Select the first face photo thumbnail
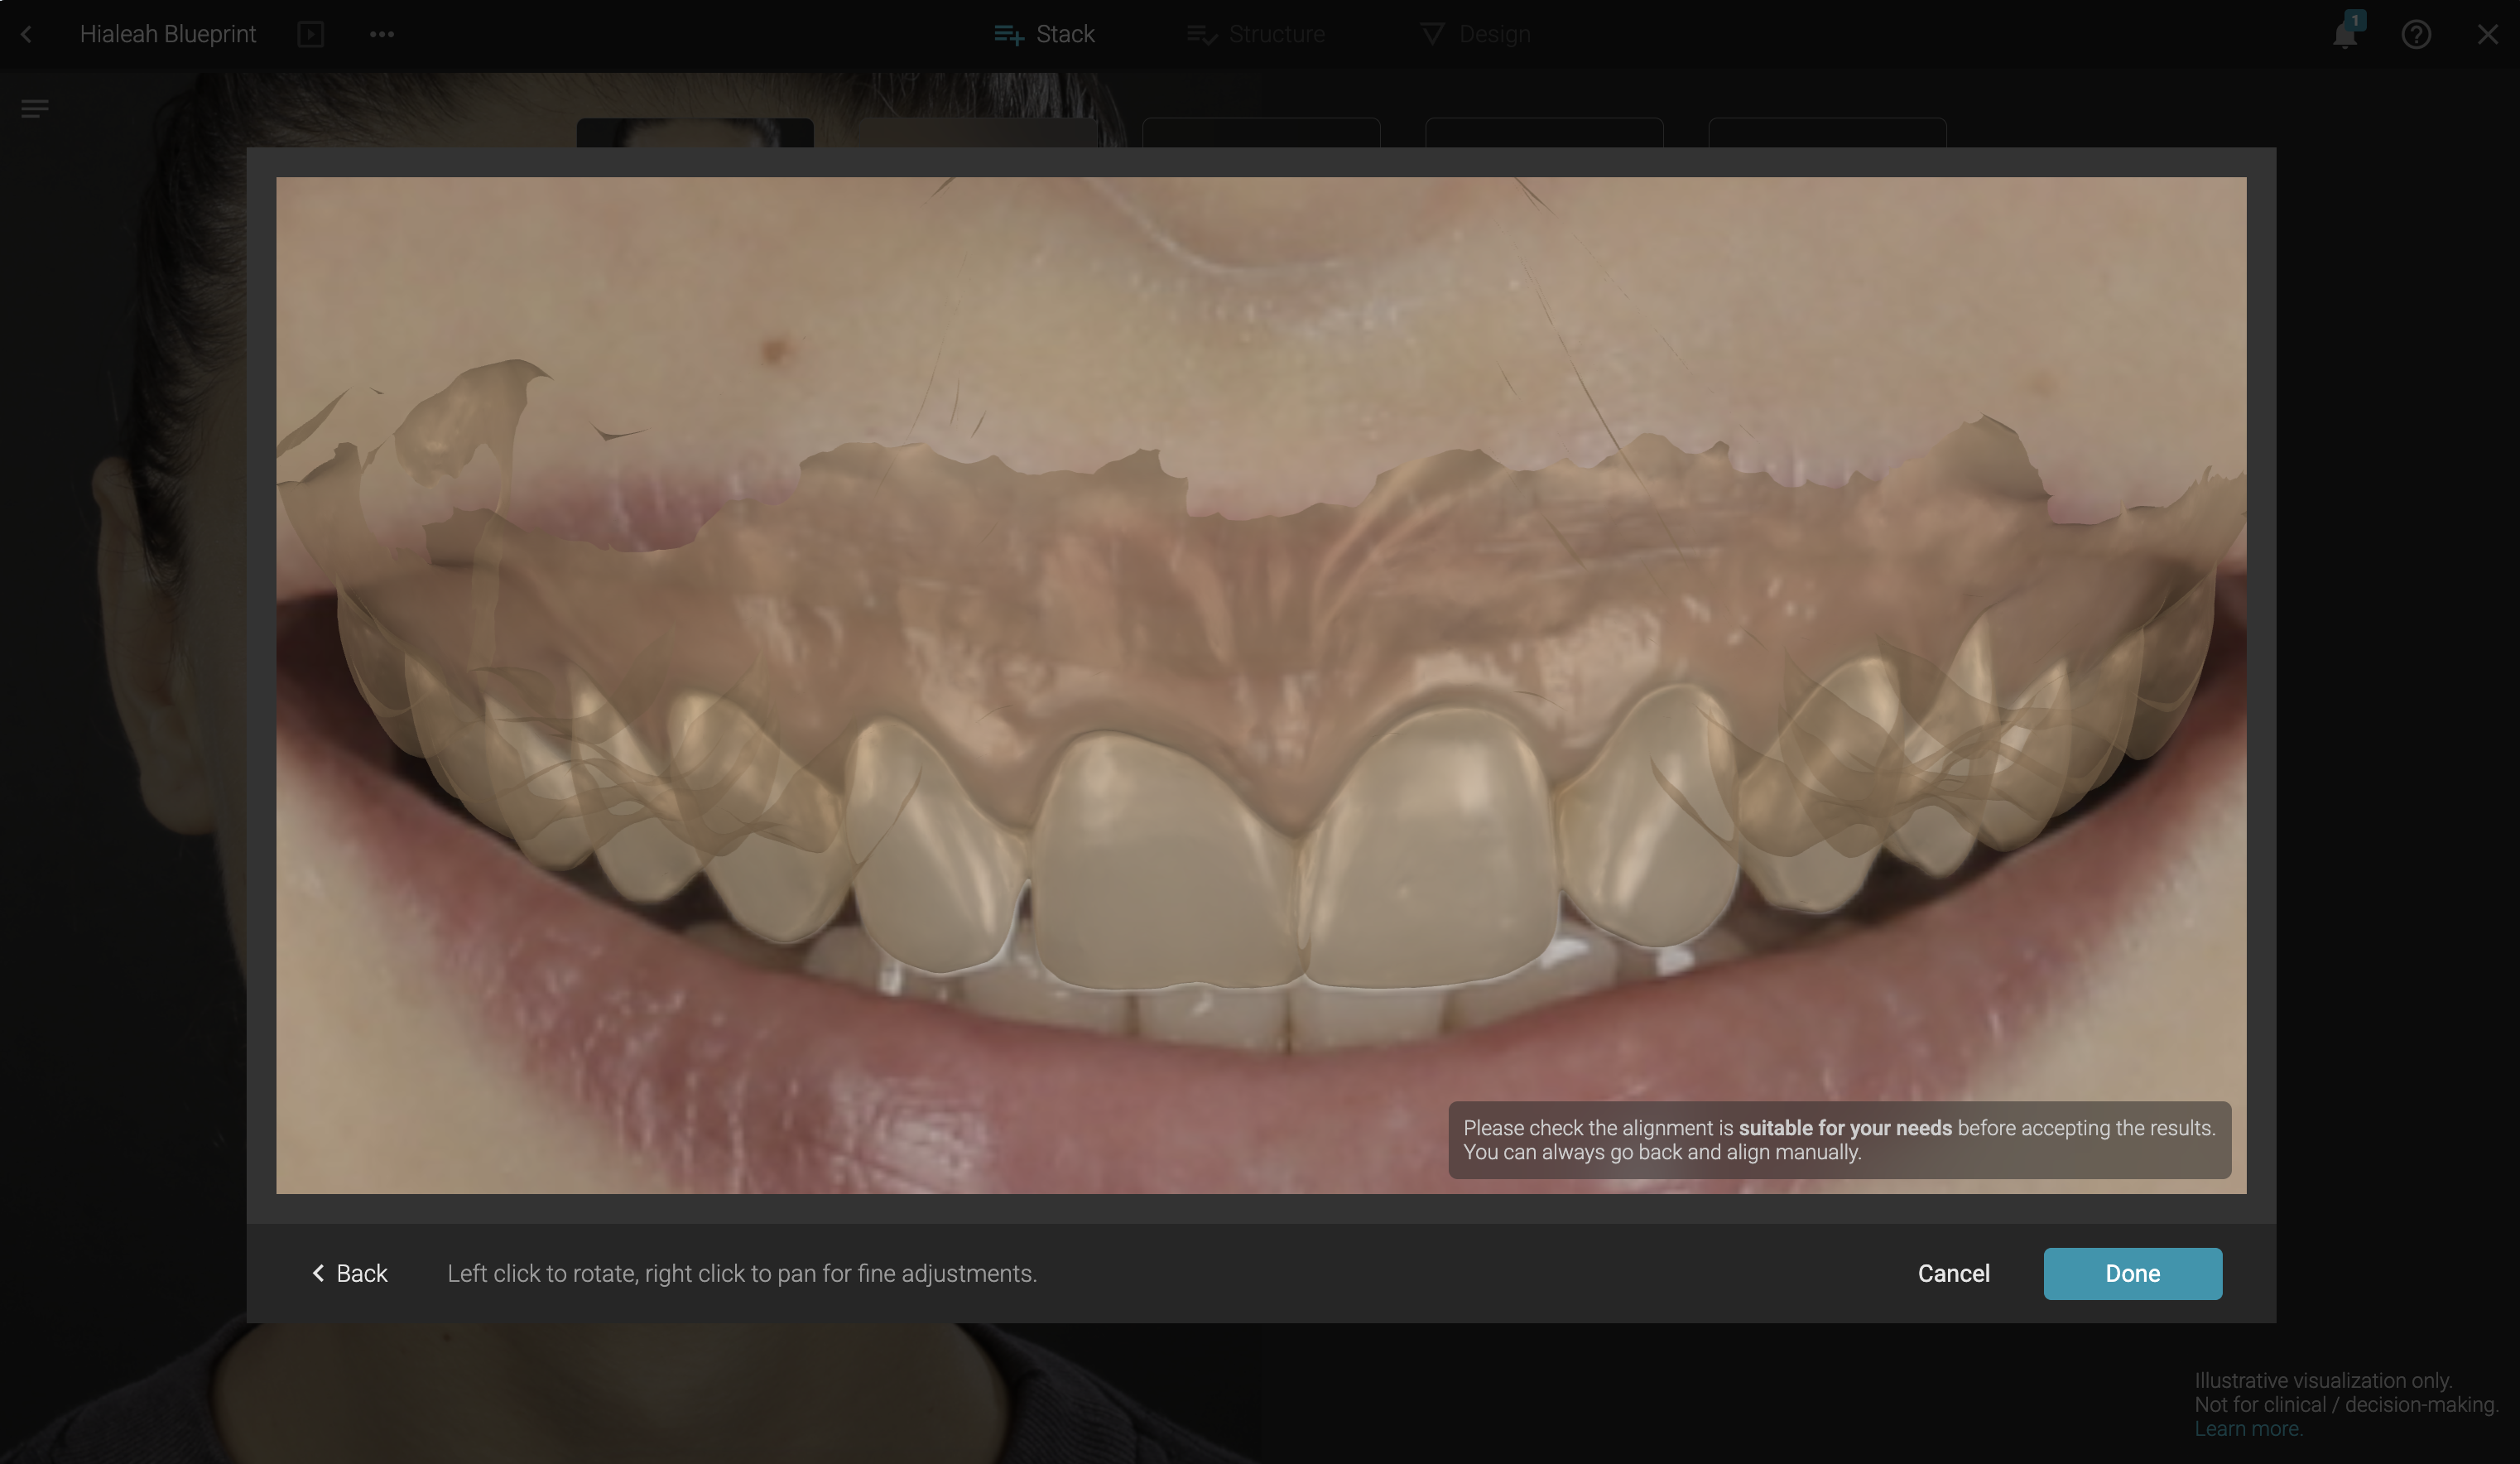The image size is (2520, 1464). [x=695, y=132]
